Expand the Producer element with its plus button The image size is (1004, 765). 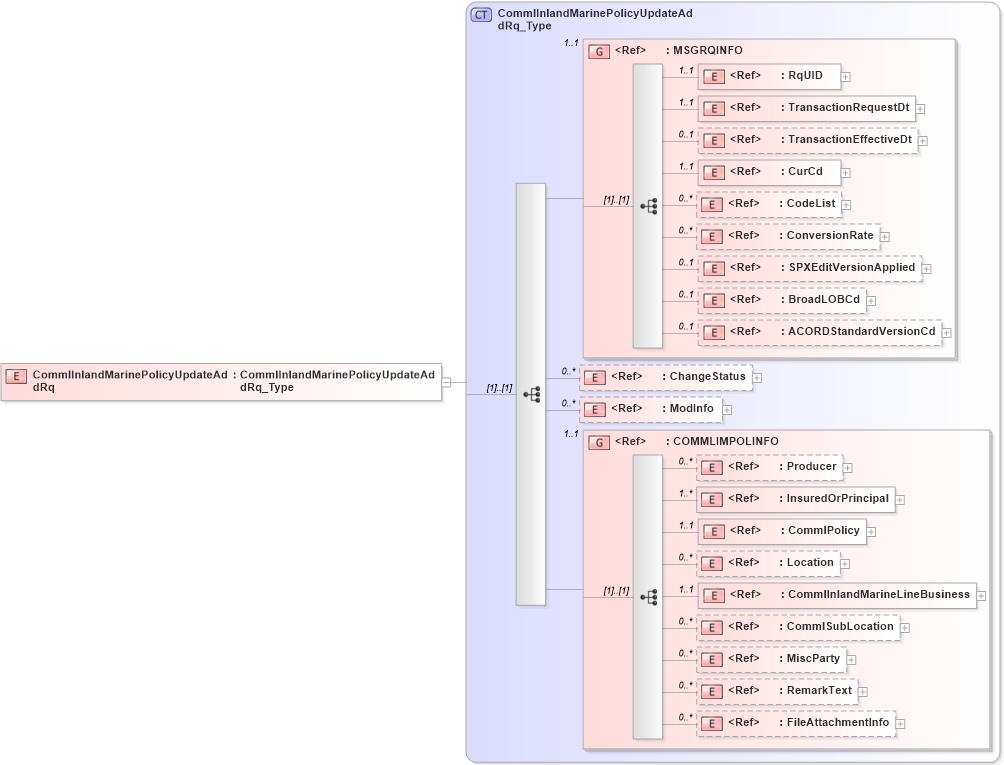click(847, 467)
